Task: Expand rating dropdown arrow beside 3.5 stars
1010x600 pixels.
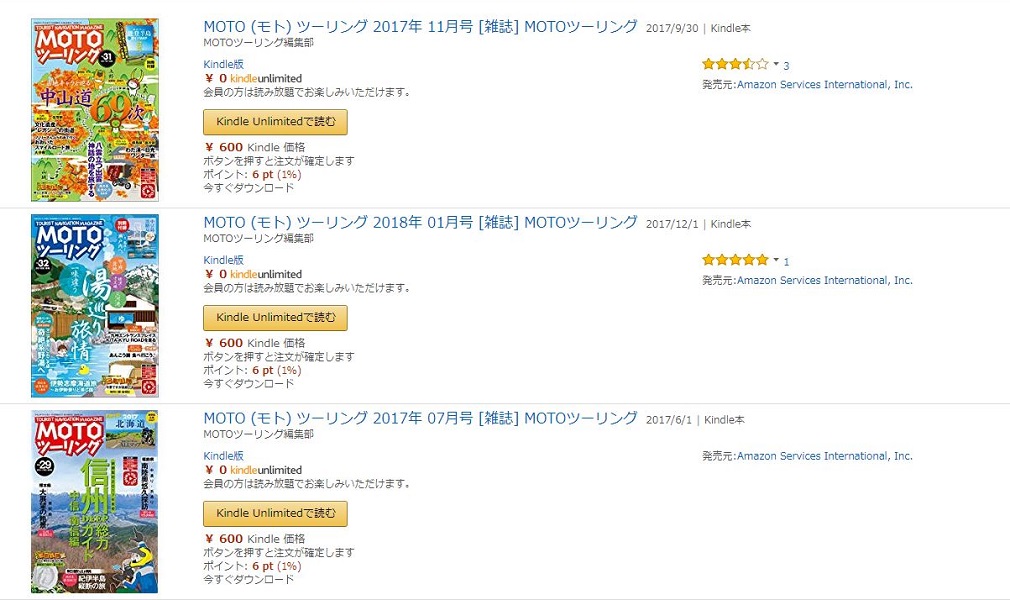Action: (x=776, y=64)
